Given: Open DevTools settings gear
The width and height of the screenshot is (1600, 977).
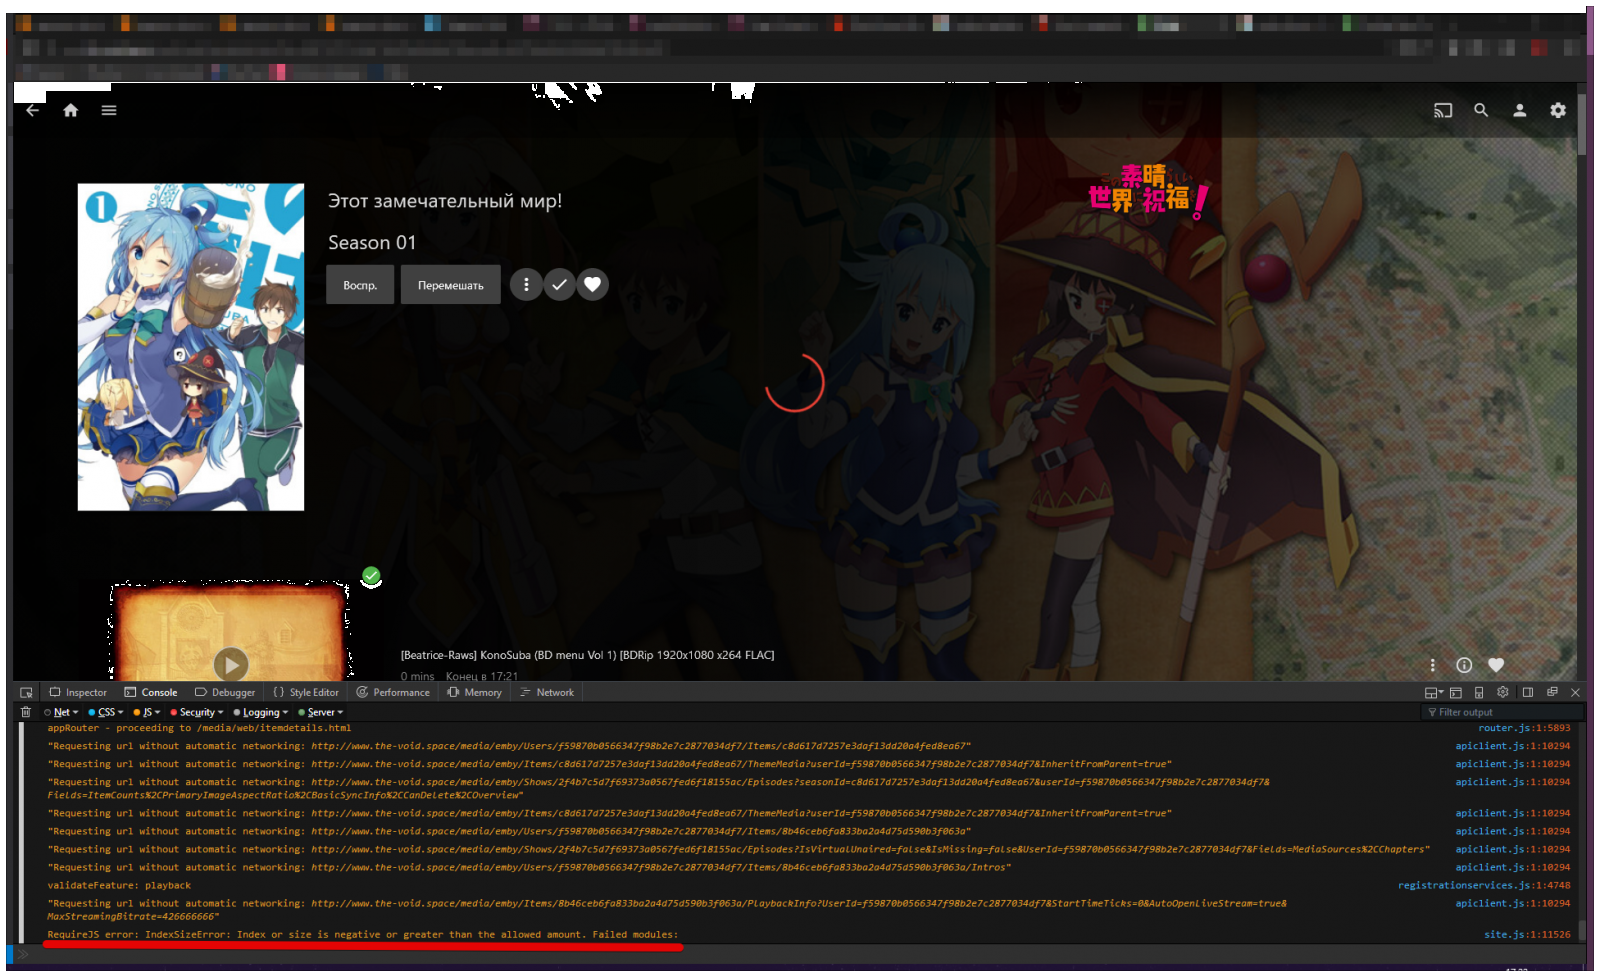Looking at the screenshot, I should click(1502, 691).
